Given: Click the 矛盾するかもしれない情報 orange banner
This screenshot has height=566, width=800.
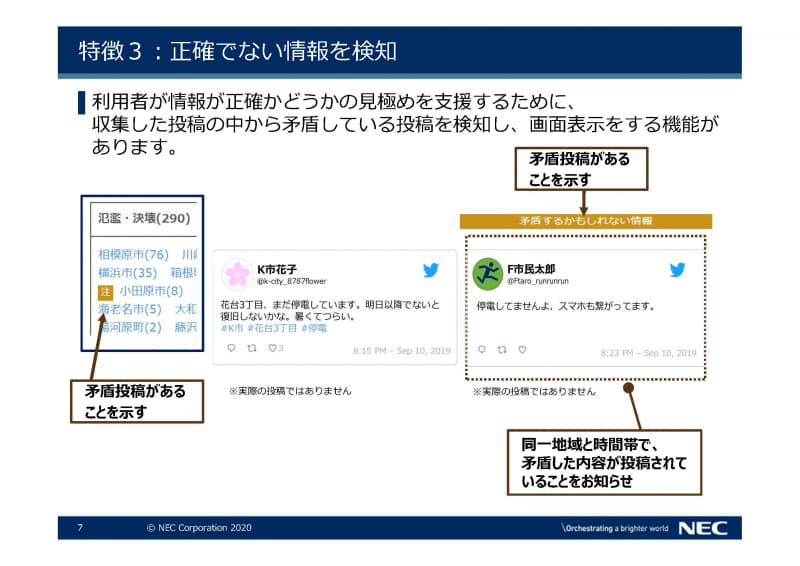Looking at the screenshot, I should pos(586,221).
